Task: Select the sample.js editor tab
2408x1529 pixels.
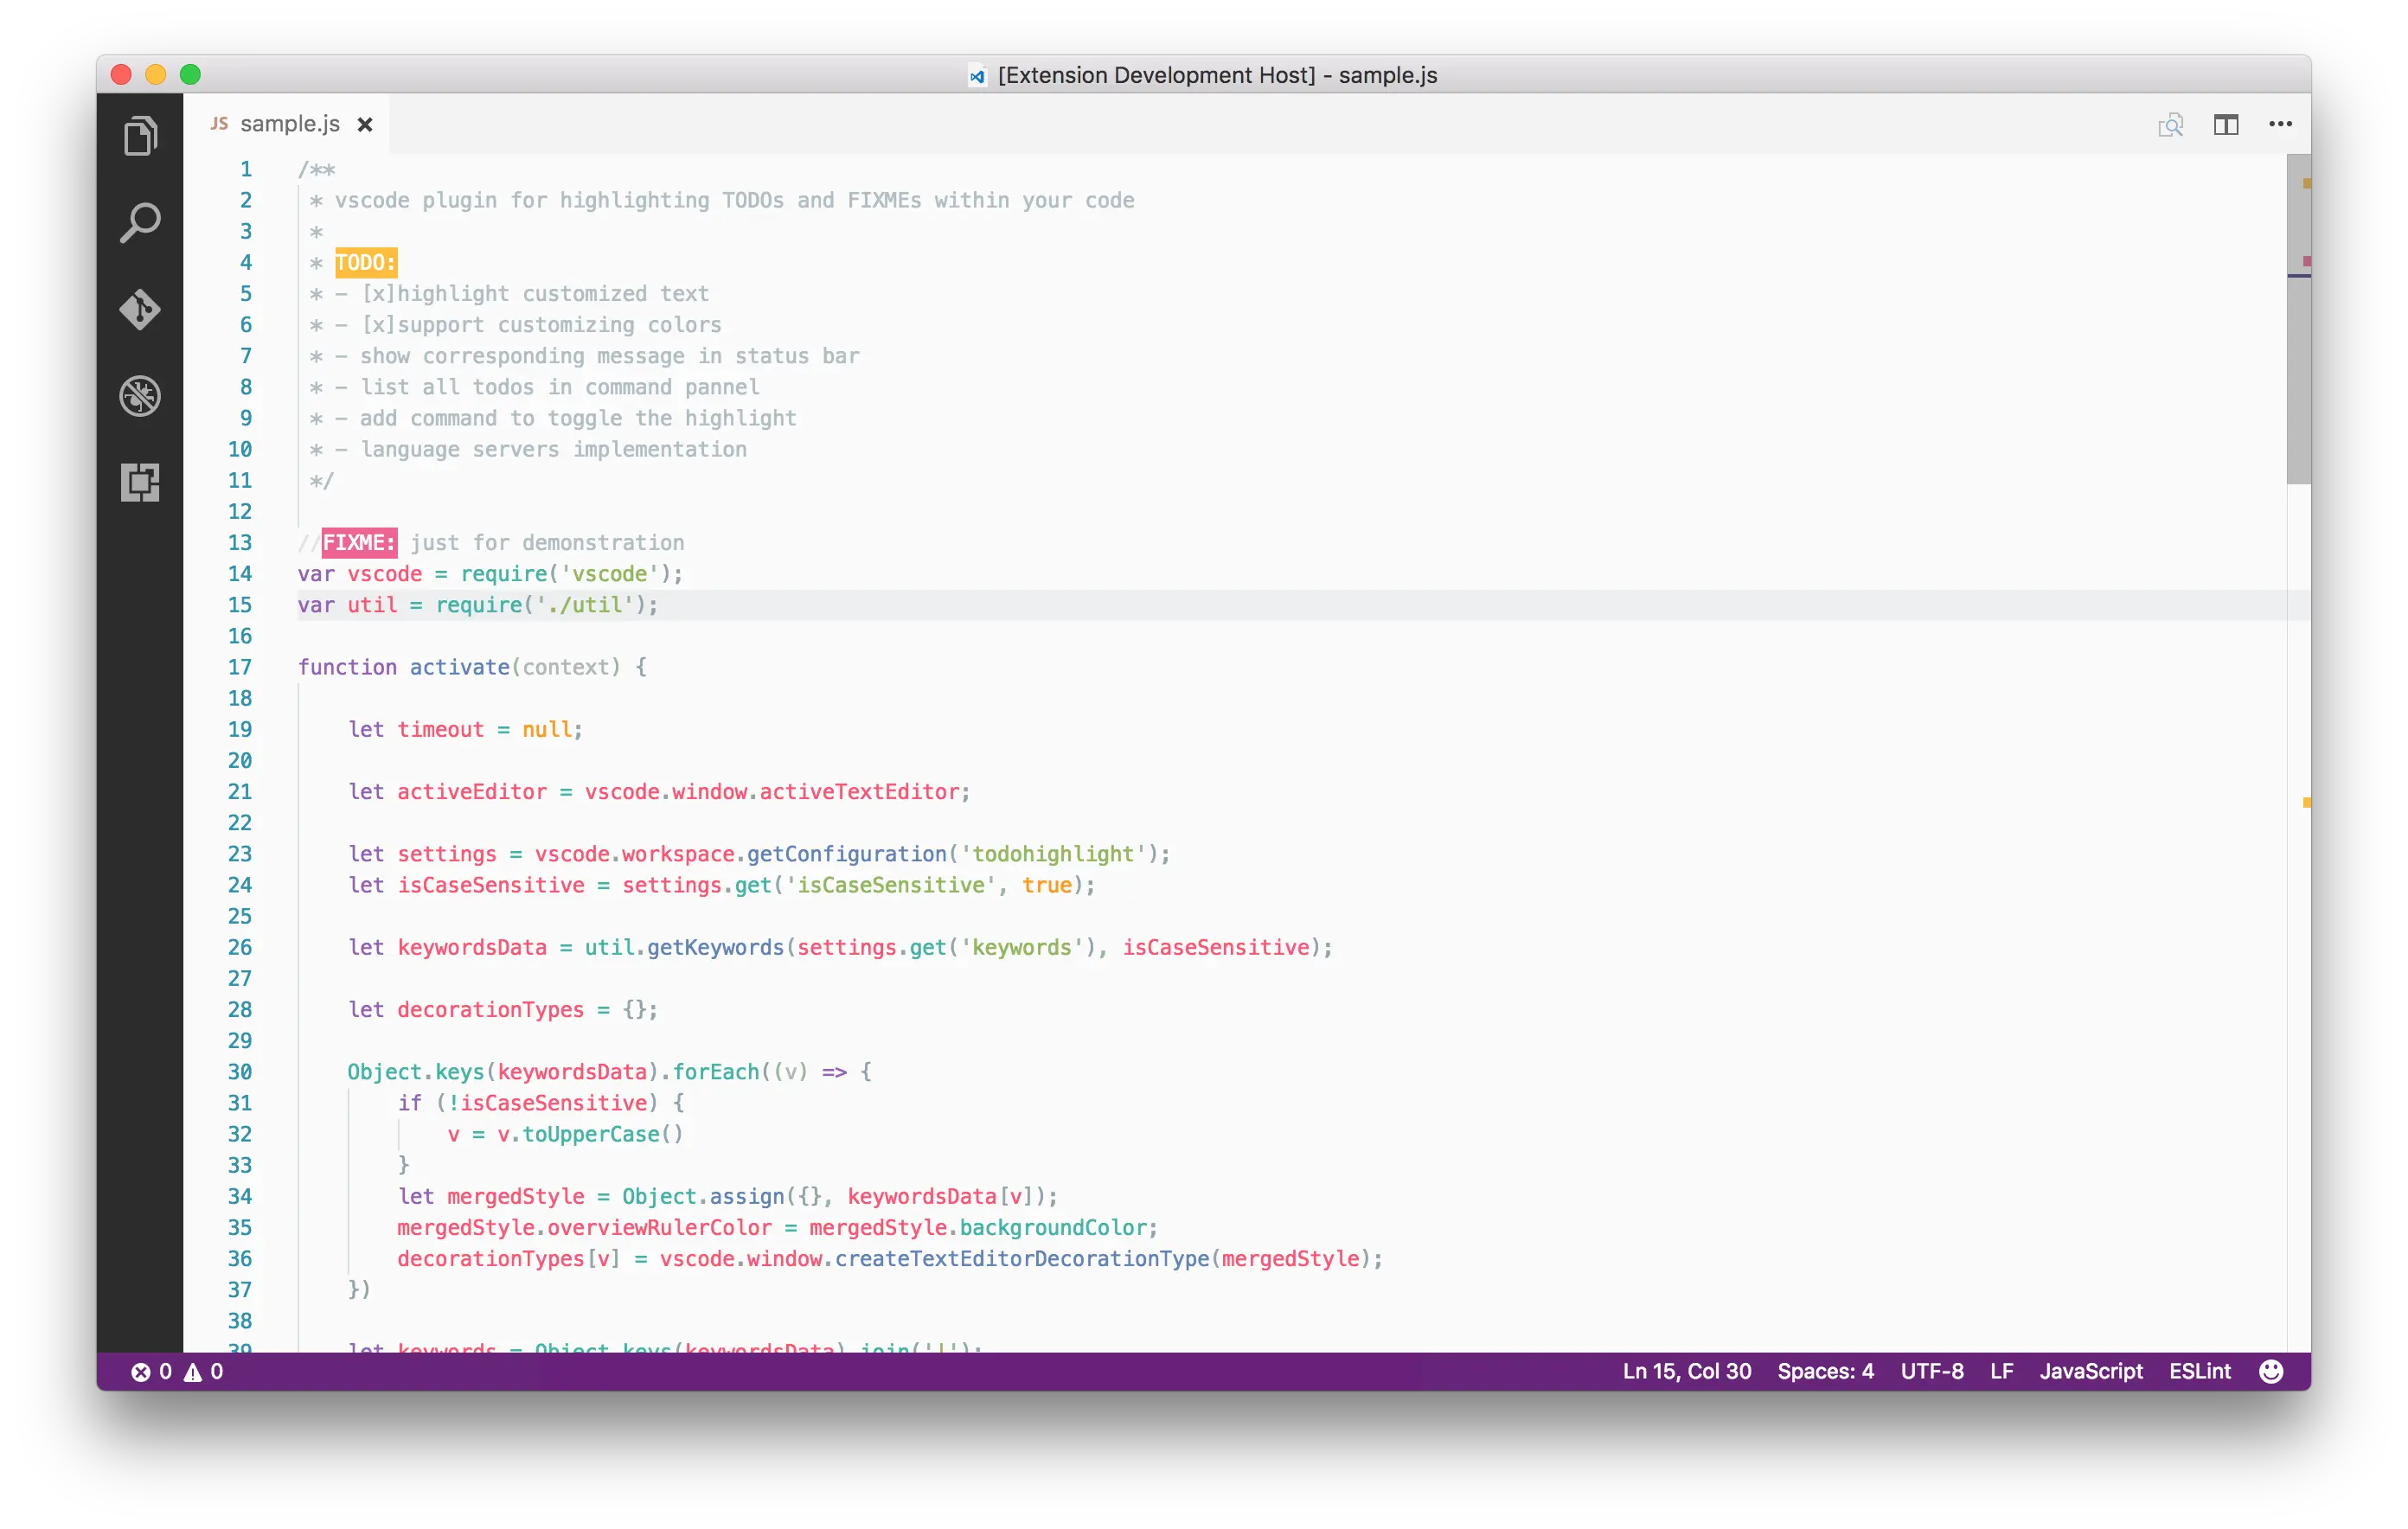Action: click(x=289, y=124)
